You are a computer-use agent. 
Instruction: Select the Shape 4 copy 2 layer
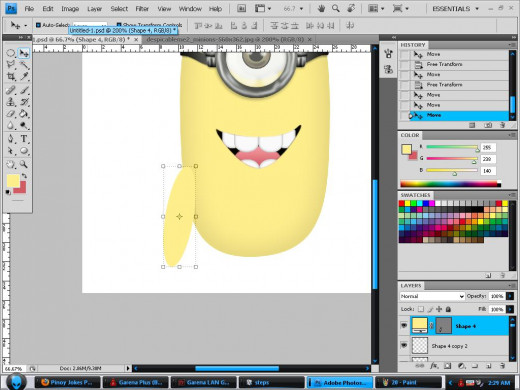click(x=459, y=346)
